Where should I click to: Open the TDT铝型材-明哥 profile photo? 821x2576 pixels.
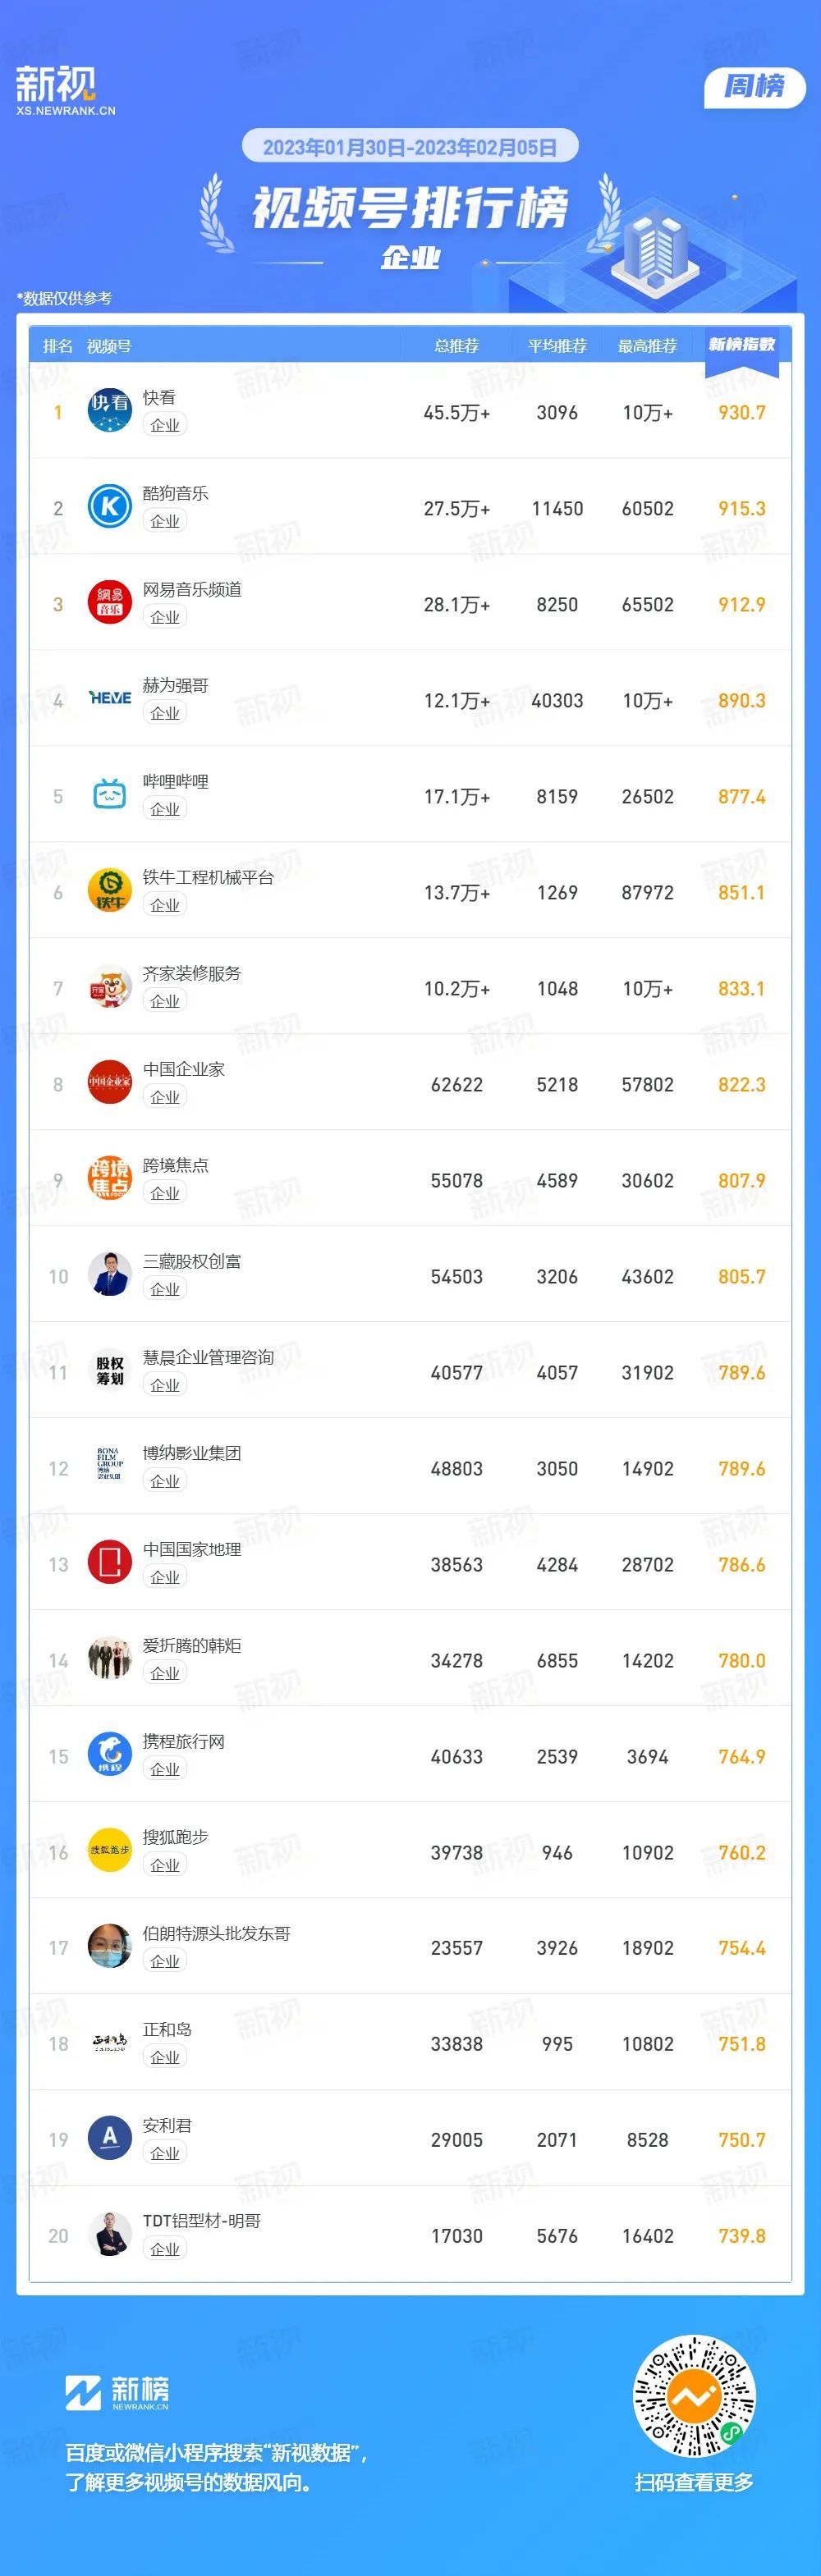click(x=110, y=2234)
